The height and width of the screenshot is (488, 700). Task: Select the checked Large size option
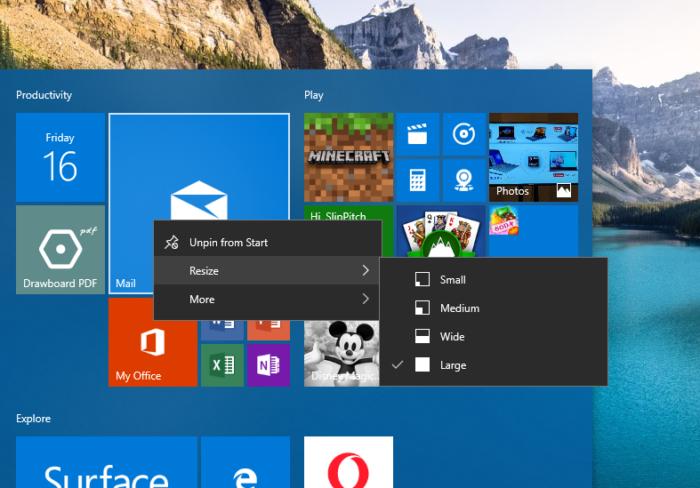tap(452, 365)
